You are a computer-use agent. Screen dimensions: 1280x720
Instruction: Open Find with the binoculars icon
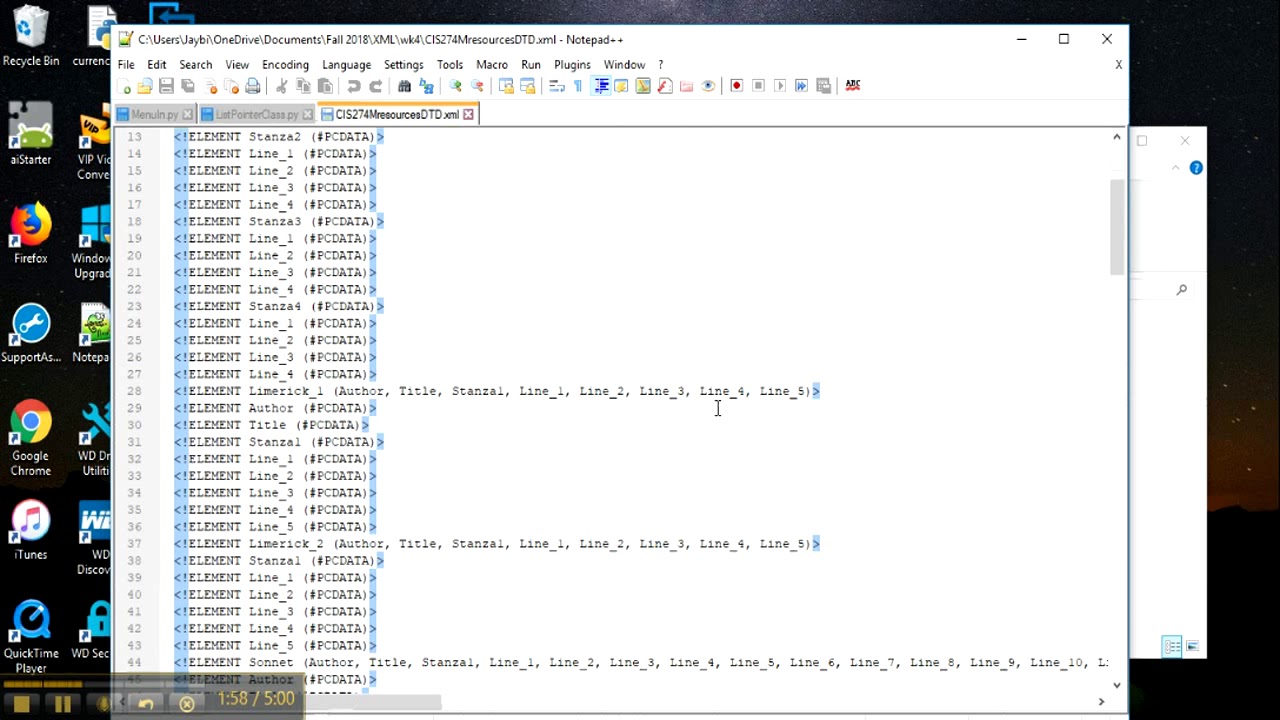tap(404, 86)
